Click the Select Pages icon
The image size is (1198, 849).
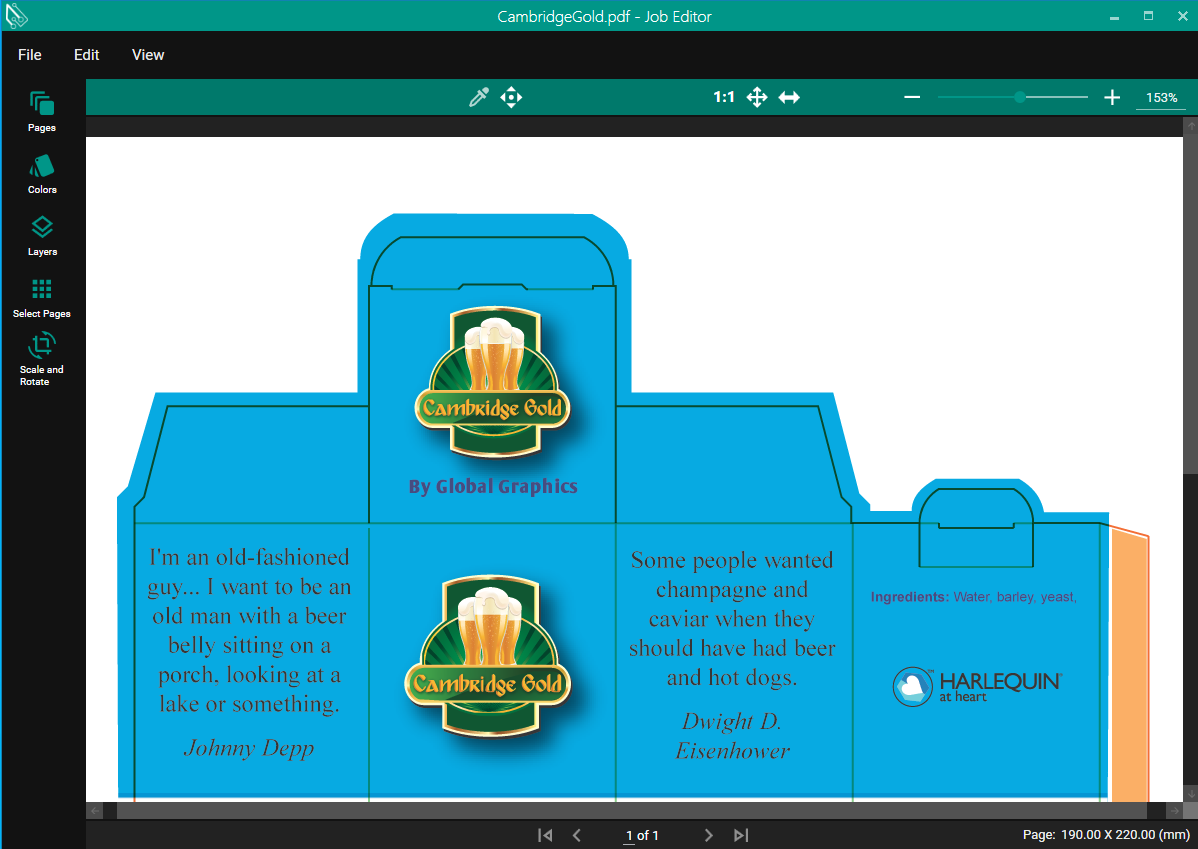[42, 297]
